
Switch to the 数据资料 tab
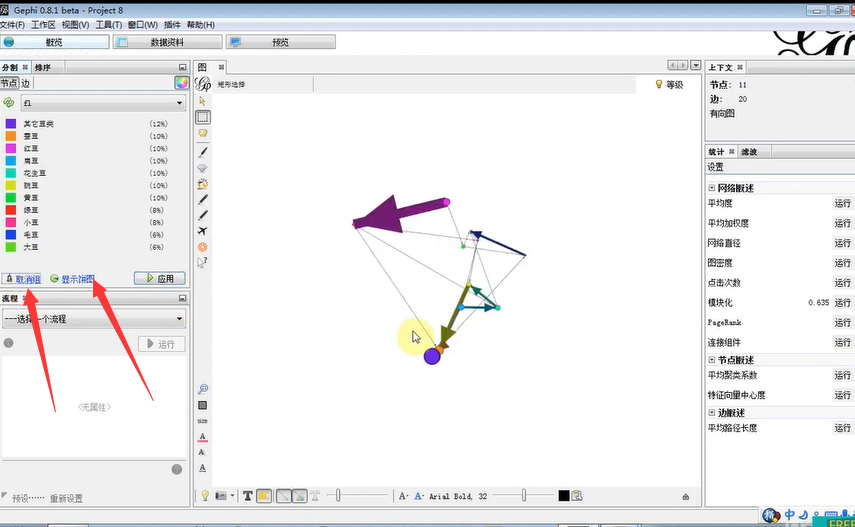[167, 42]
